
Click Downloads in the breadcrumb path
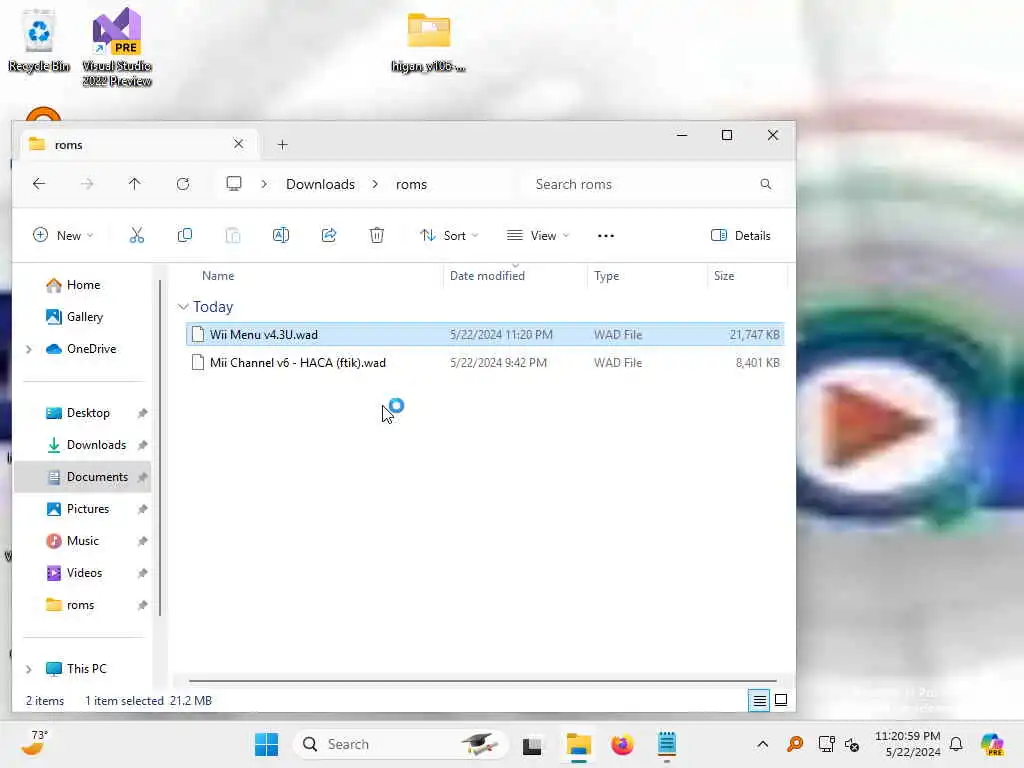(x=320, y=184)
